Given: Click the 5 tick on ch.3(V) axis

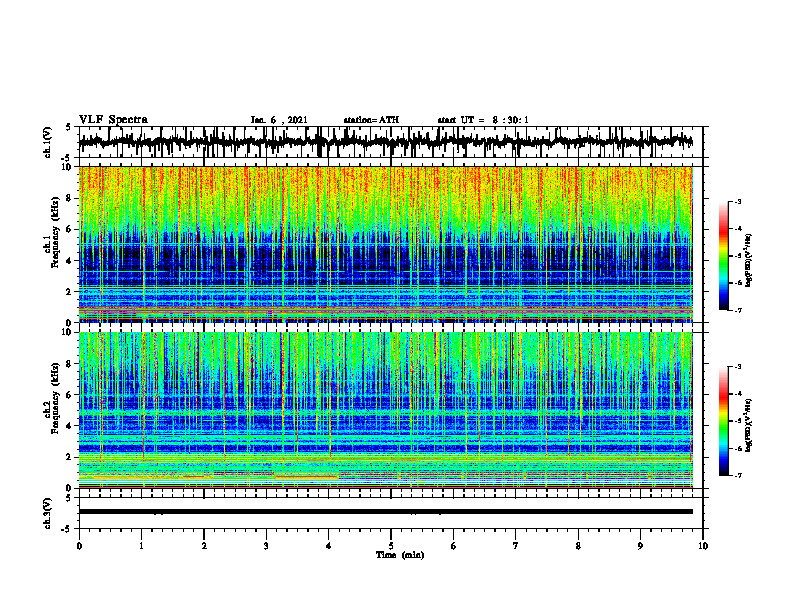Looking at the screenshot, I should 69,498.
